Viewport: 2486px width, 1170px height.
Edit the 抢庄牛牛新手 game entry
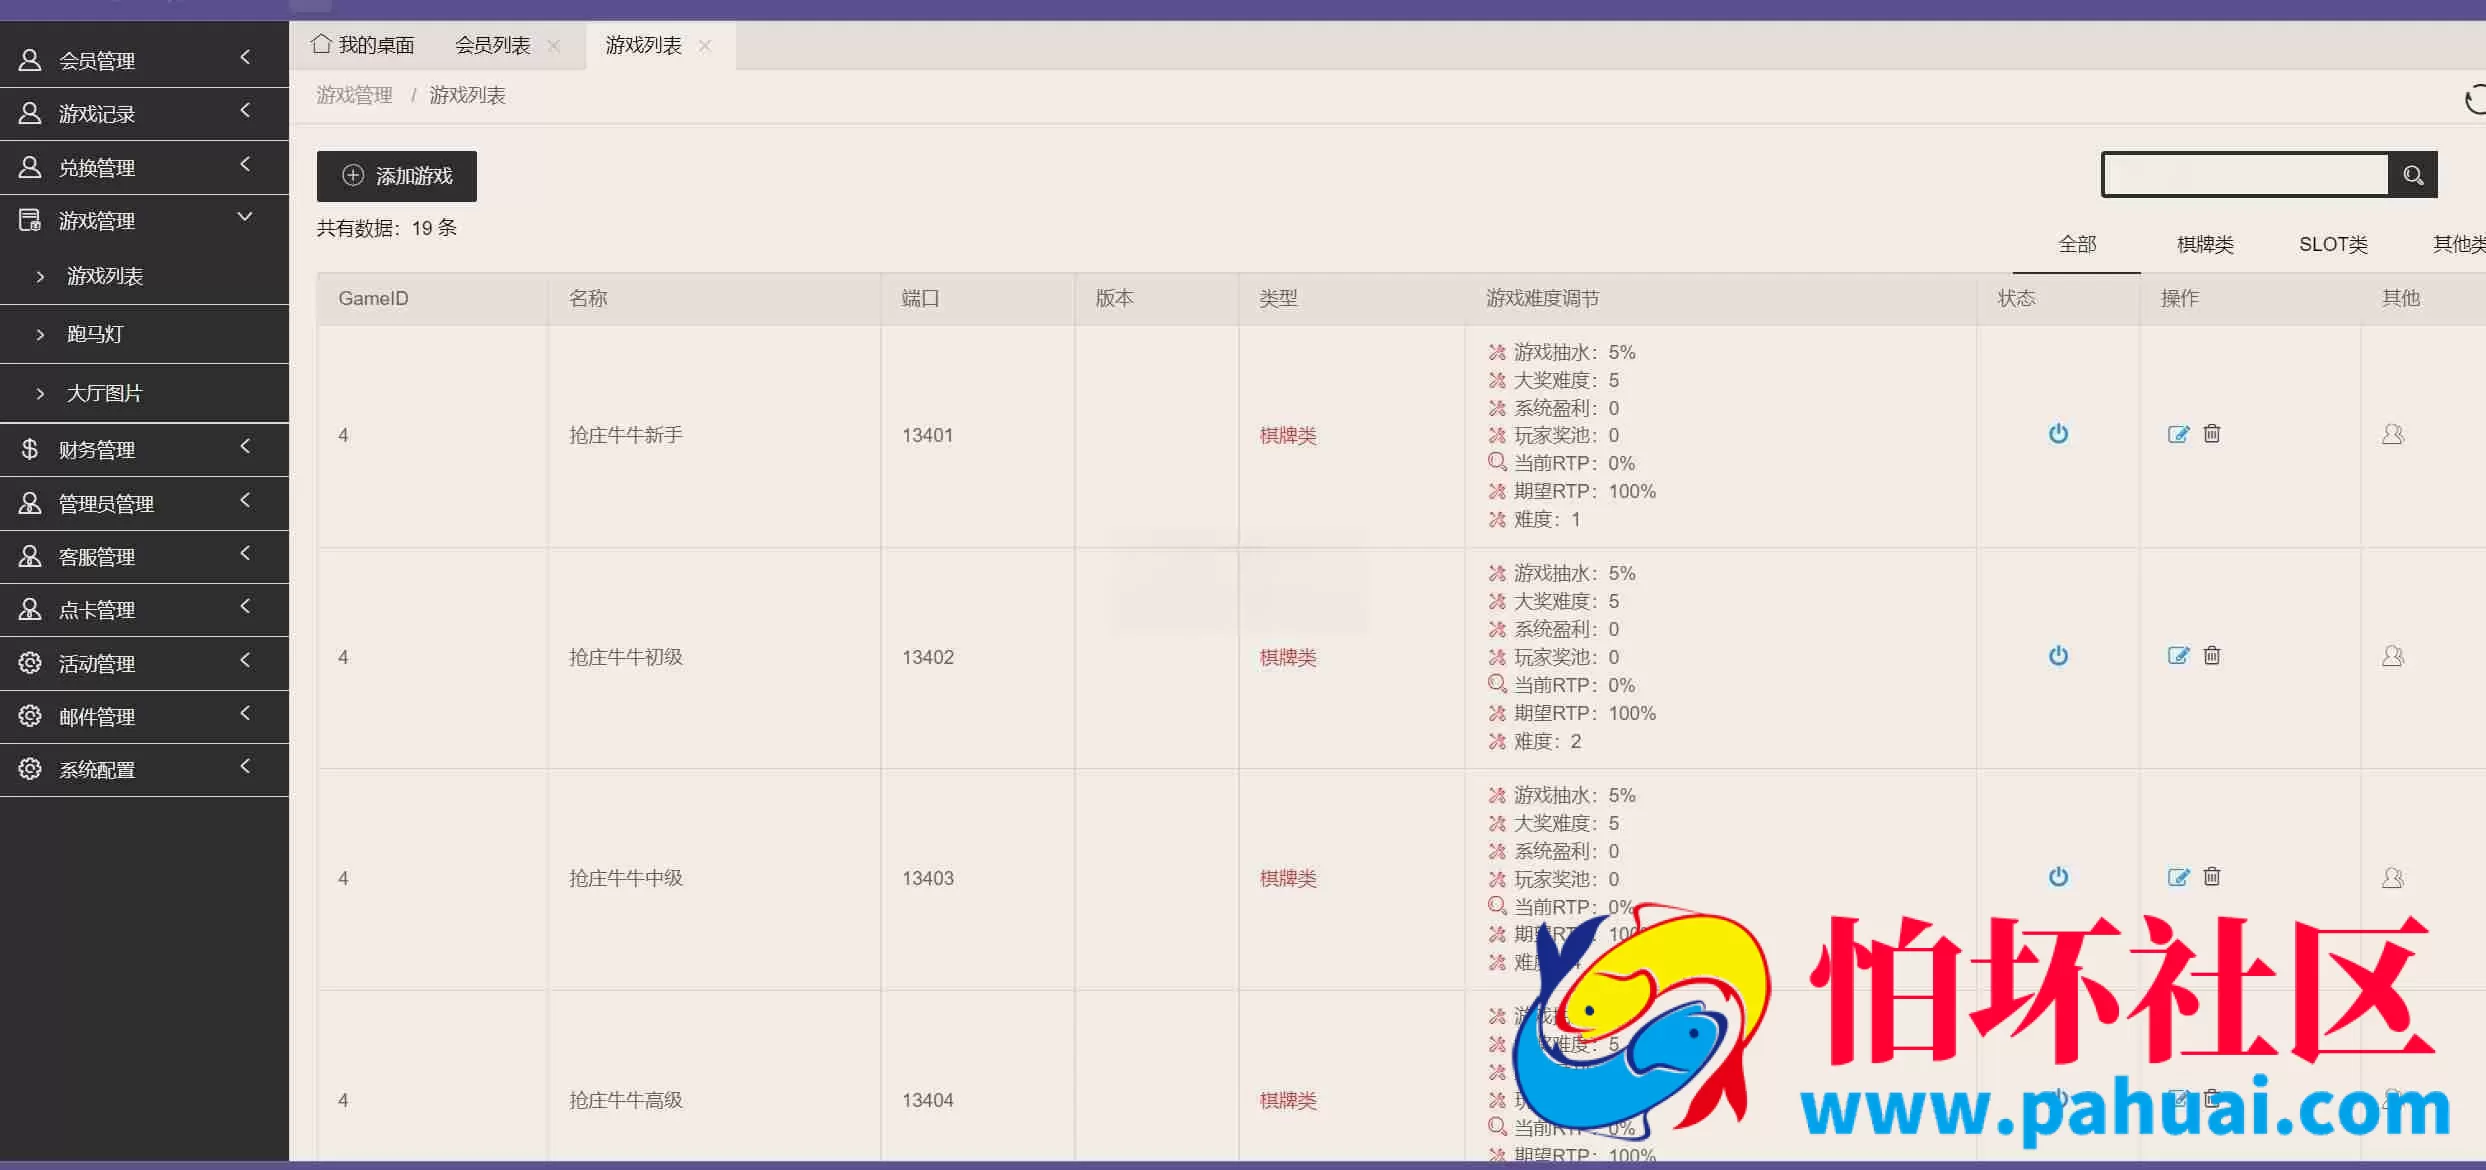point(2178,434)
